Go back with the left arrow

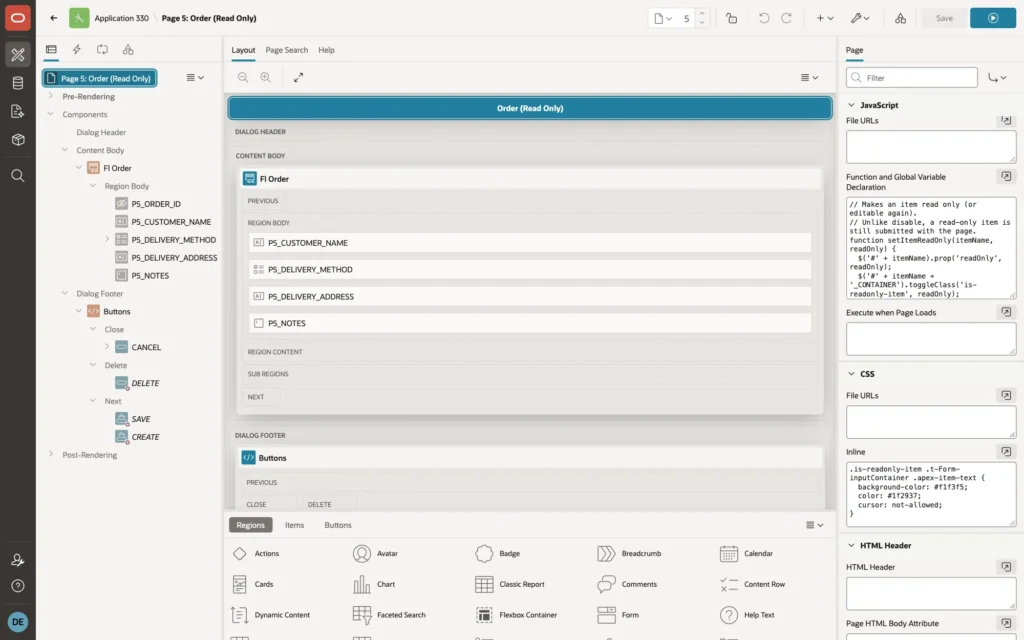54,18
